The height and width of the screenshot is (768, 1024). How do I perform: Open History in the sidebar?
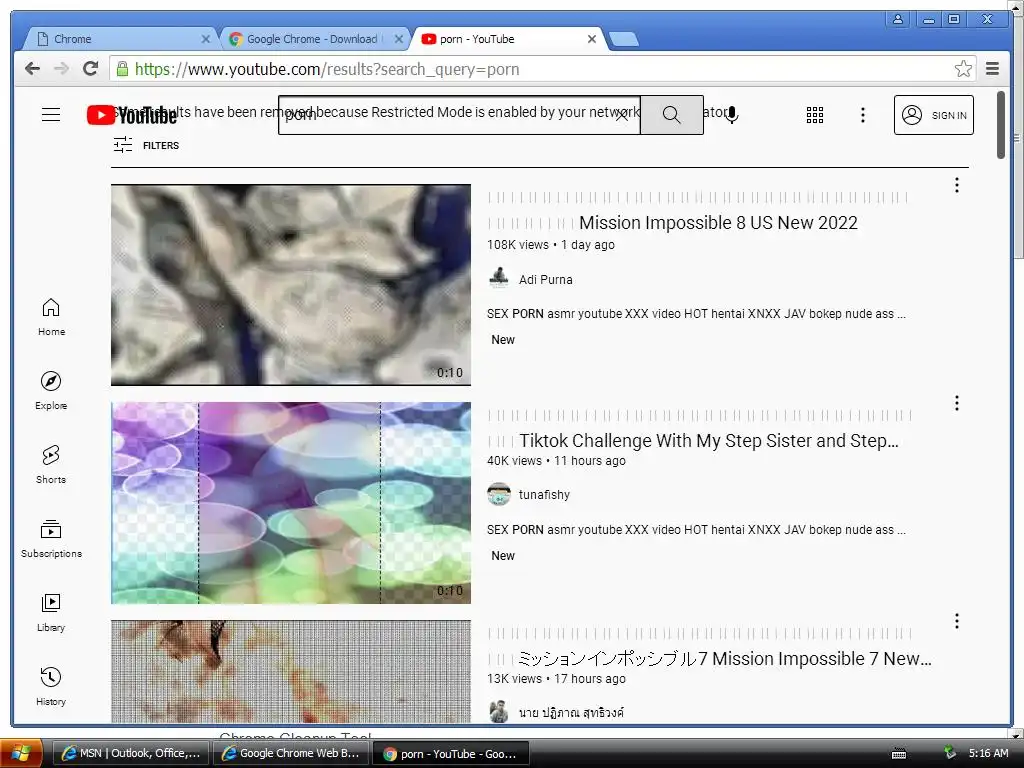coord(51,686)
